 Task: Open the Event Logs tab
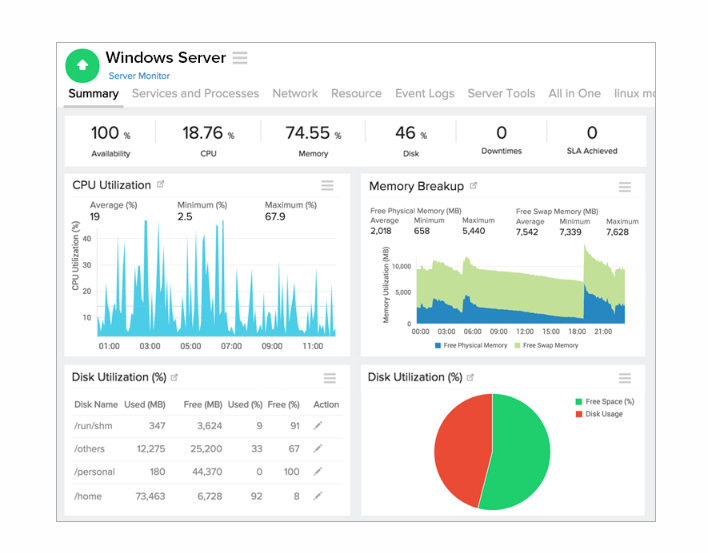coord(424,93)
